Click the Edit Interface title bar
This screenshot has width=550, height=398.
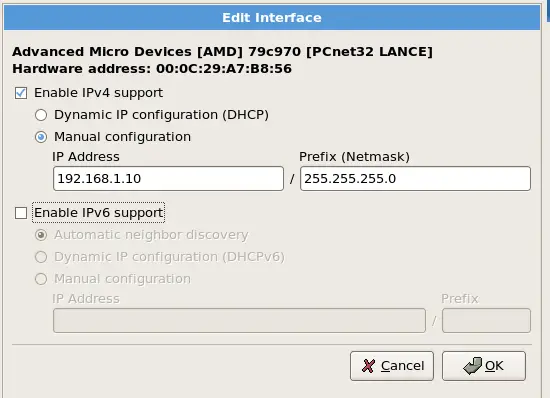tap(272, 18)
